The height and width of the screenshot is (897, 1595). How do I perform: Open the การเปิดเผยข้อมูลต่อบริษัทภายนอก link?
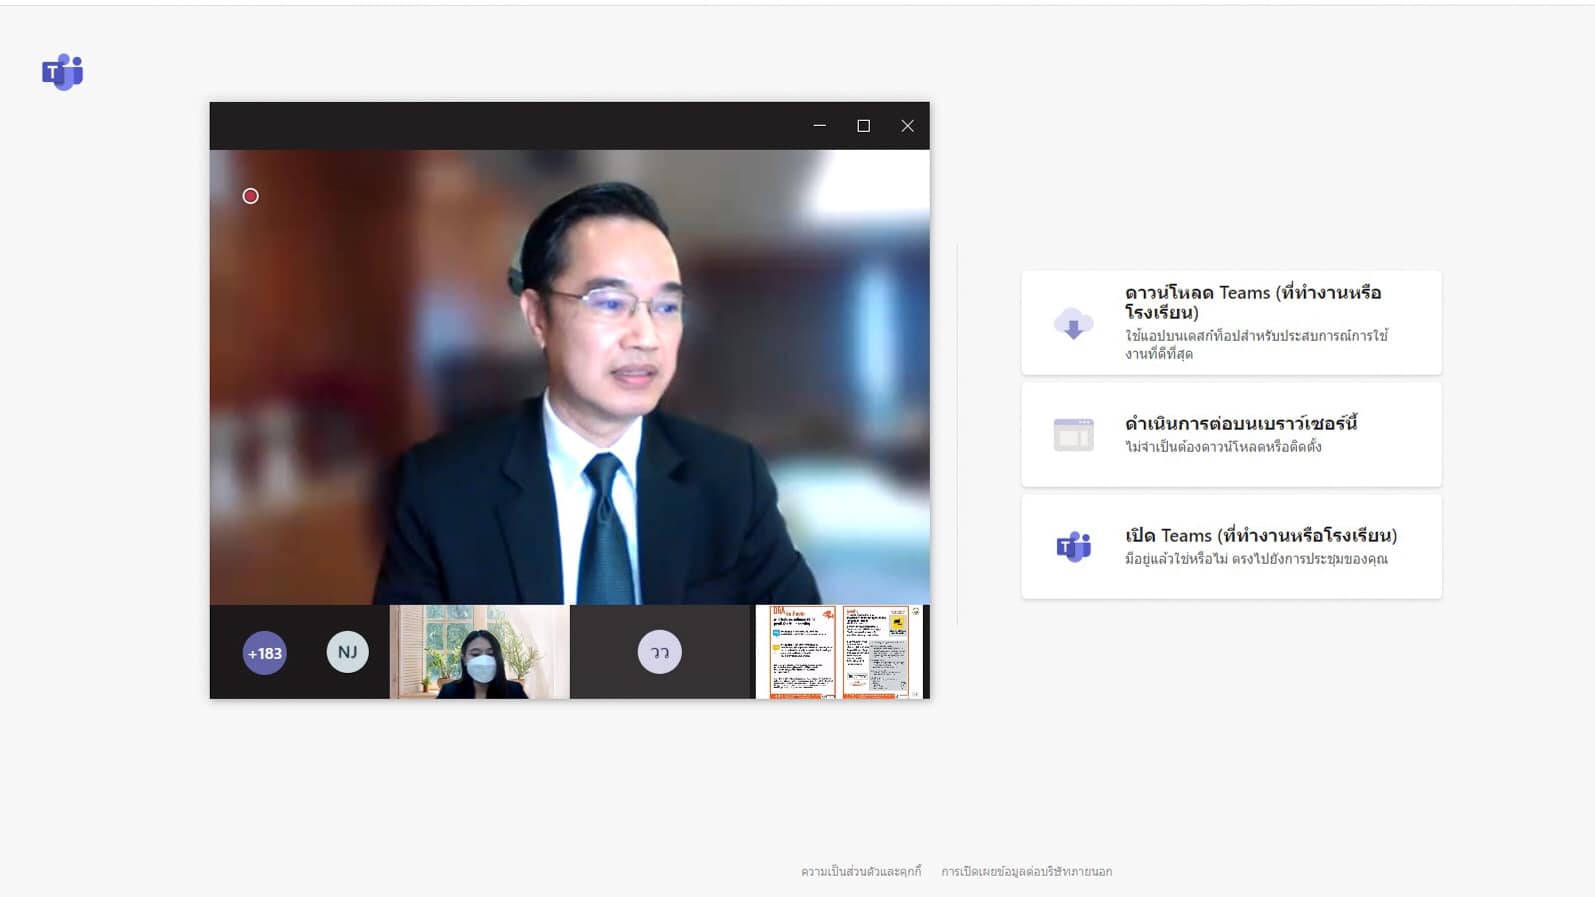1026,872
